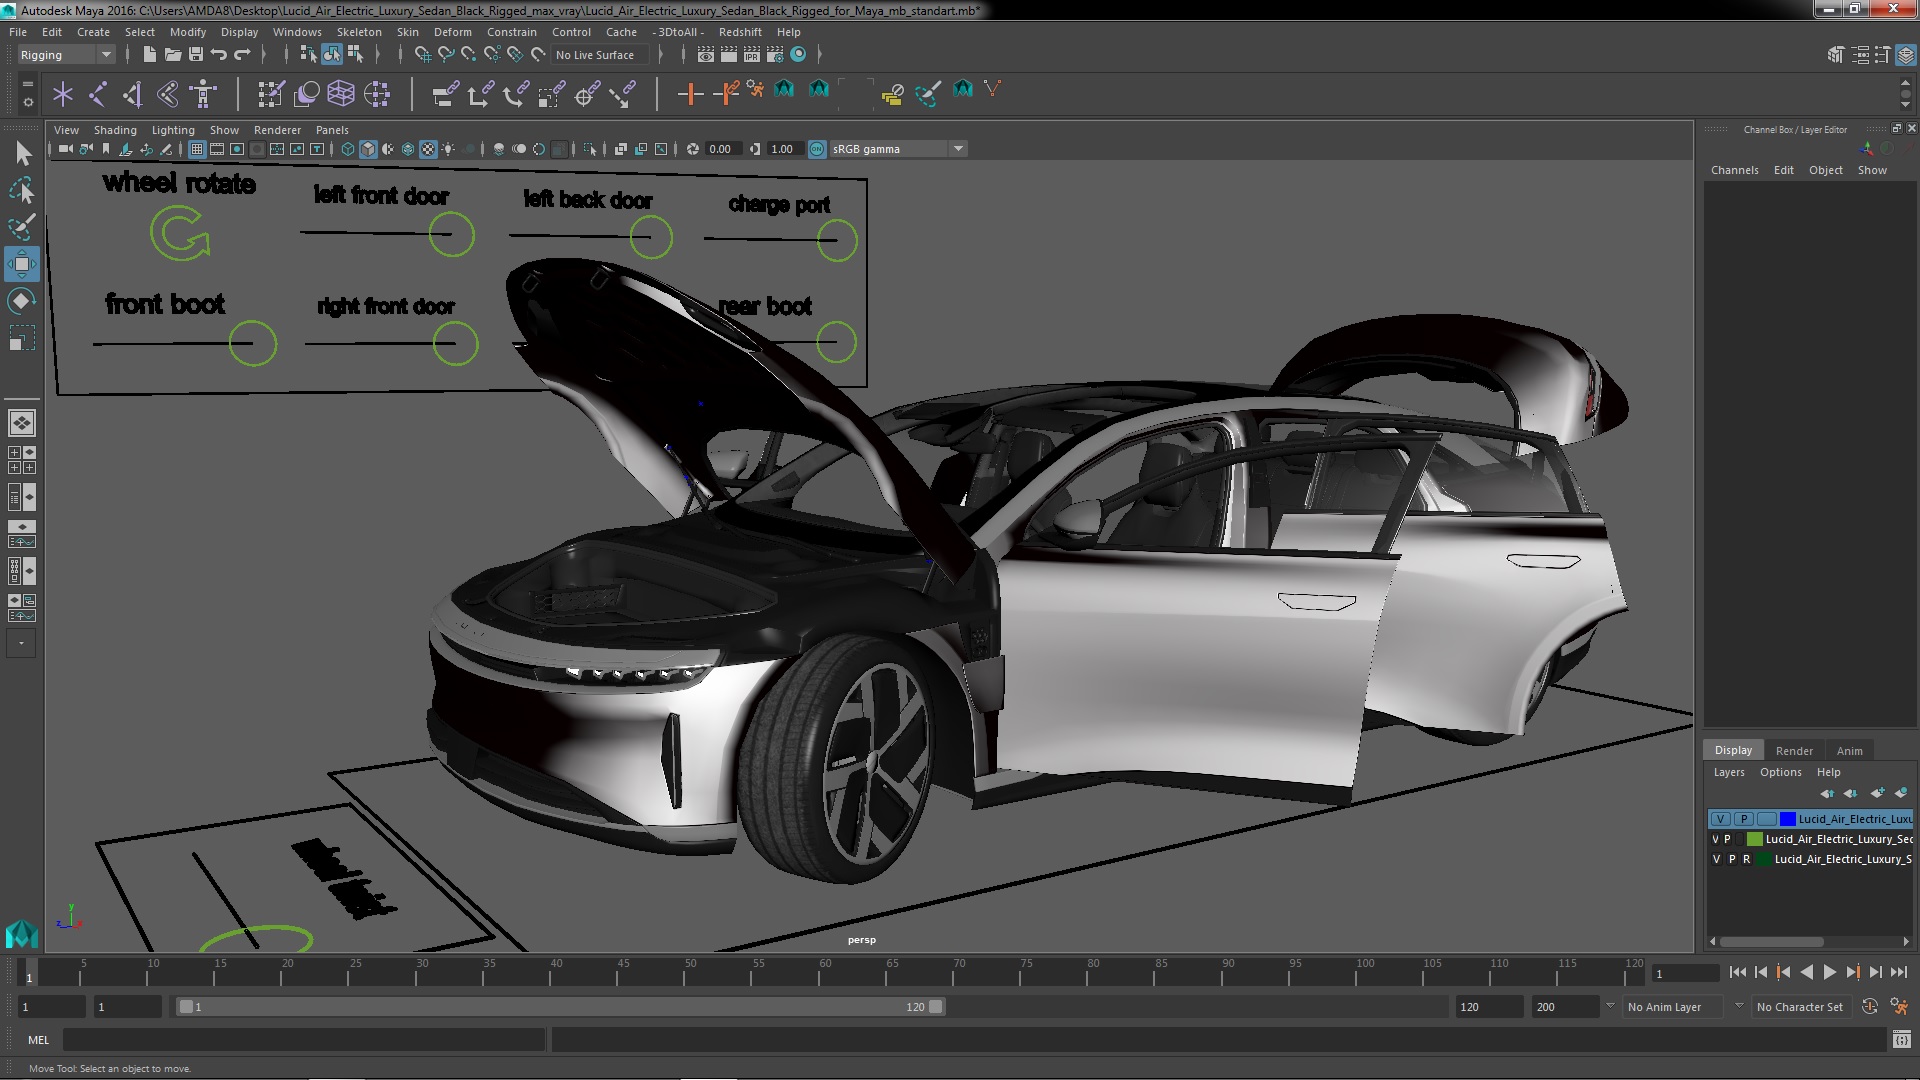This screenshot has height=1080, width=1920.
Task: Click the Set Key shelf icon
Action: (689, 94)
